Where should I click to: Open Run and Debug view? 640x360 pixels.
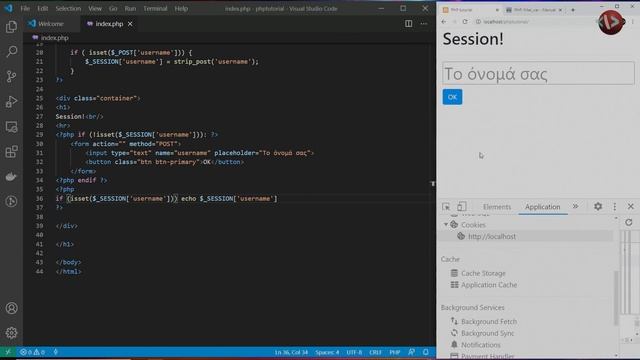pos(11,102)
